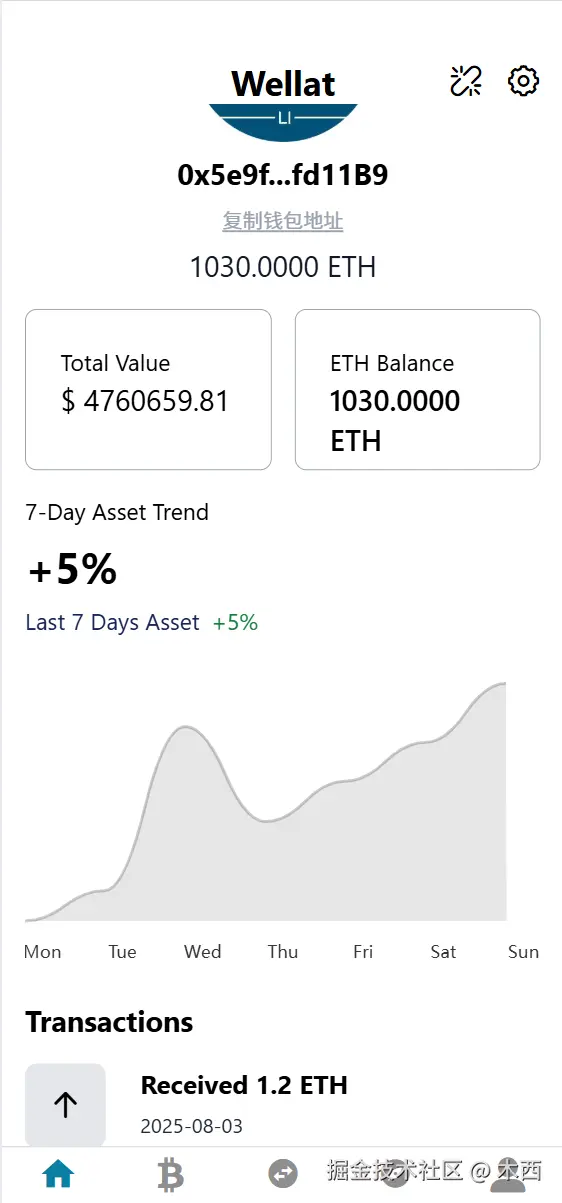
Task: Open the profile person icon tab
Action: [x=508, y=1174]
